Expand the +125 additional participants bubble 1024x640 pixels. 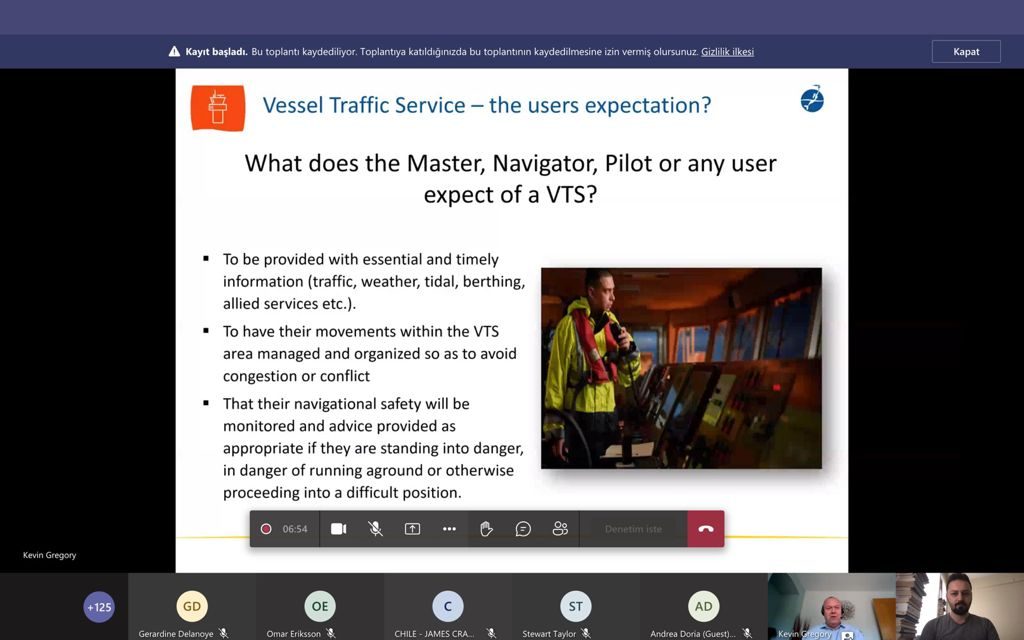point(99,607)
